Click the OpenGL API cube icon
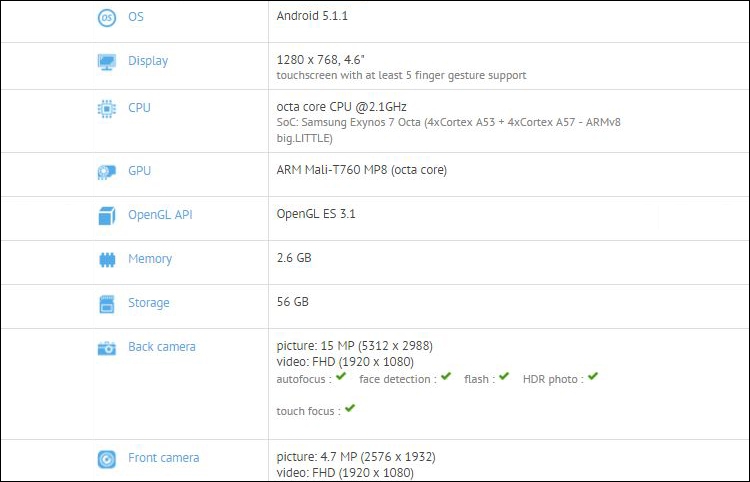The image size is (750, 482). (106, 216)
